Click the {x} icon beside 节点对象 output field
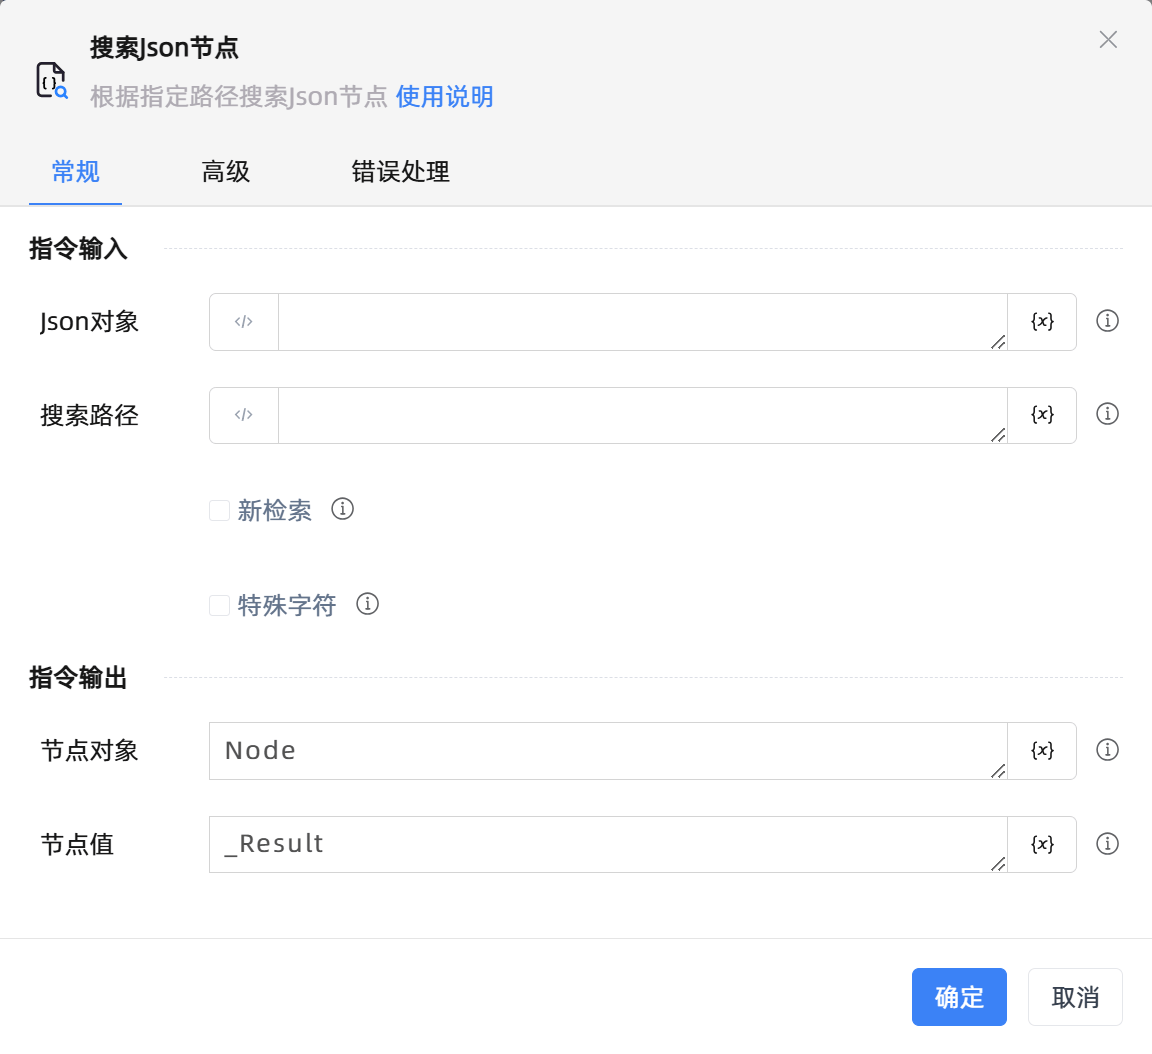The height and width of the screenshot is (1054, 1152). point(1041,750)
